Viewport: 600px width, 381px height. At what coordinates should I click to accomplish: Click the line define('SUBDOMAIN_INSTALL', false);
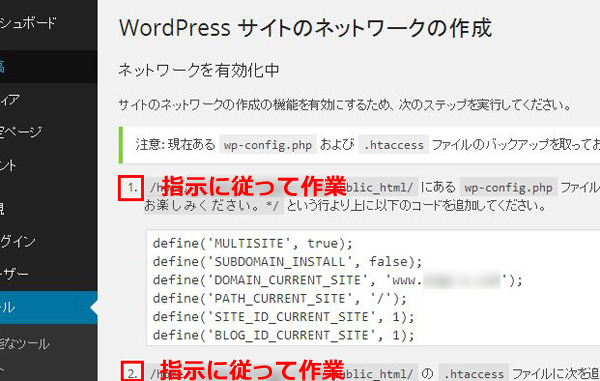(x=287, y=262)
